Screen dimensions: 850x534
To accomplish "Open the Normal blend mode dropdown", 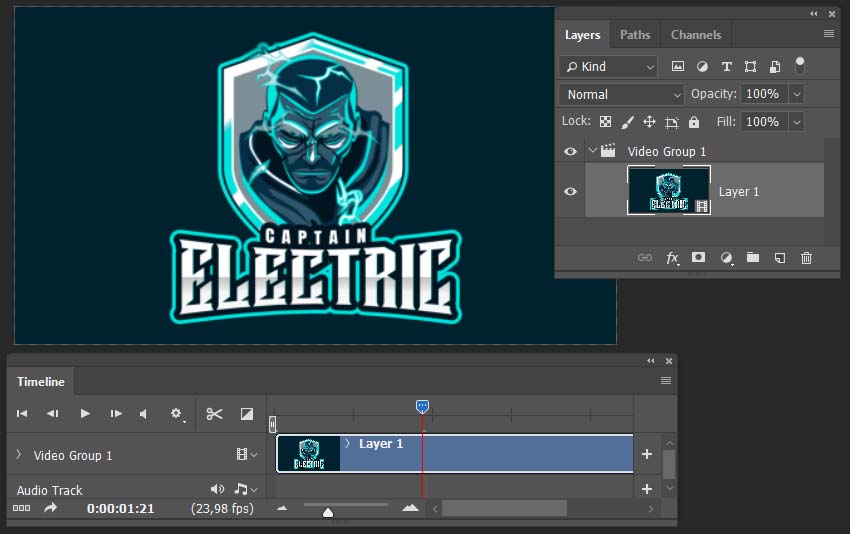I will [x=621, y=94].
